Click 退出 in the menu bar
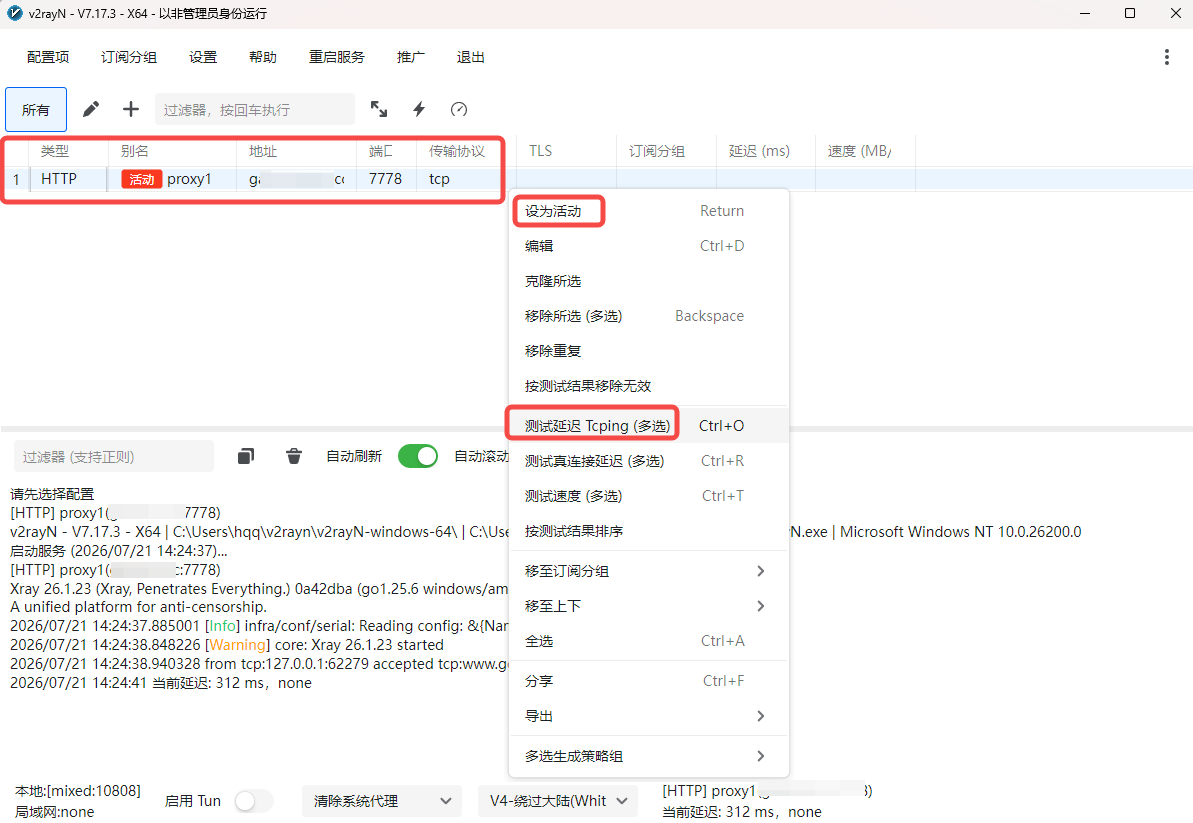The height and width of the screenshot is (823, 1193). 470,57
